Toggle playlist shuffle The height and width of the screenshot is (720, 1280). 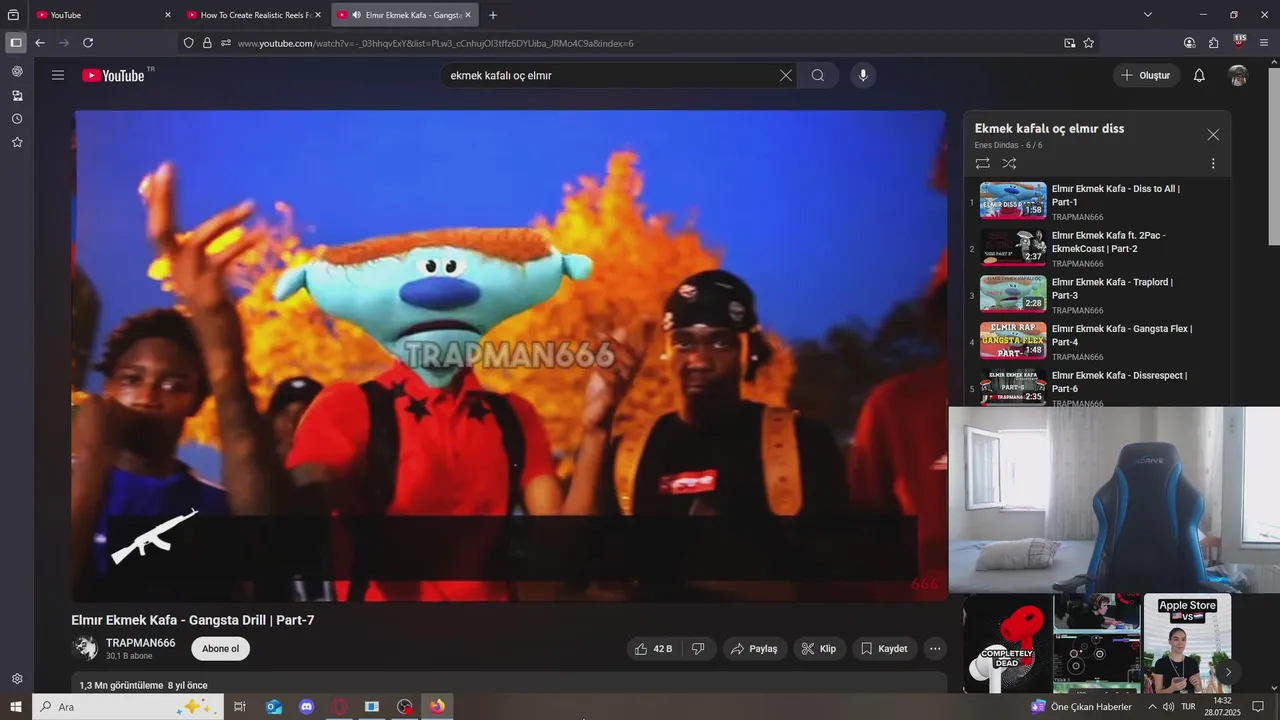pos(1009,163)
